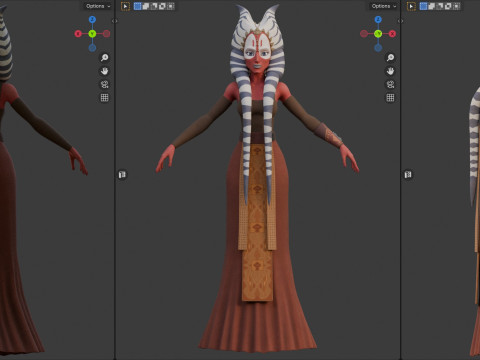Enable Invert Selection mode in right viewport
Image resolution: width=480 pixels, height=360 pixels.
[448, 6]
